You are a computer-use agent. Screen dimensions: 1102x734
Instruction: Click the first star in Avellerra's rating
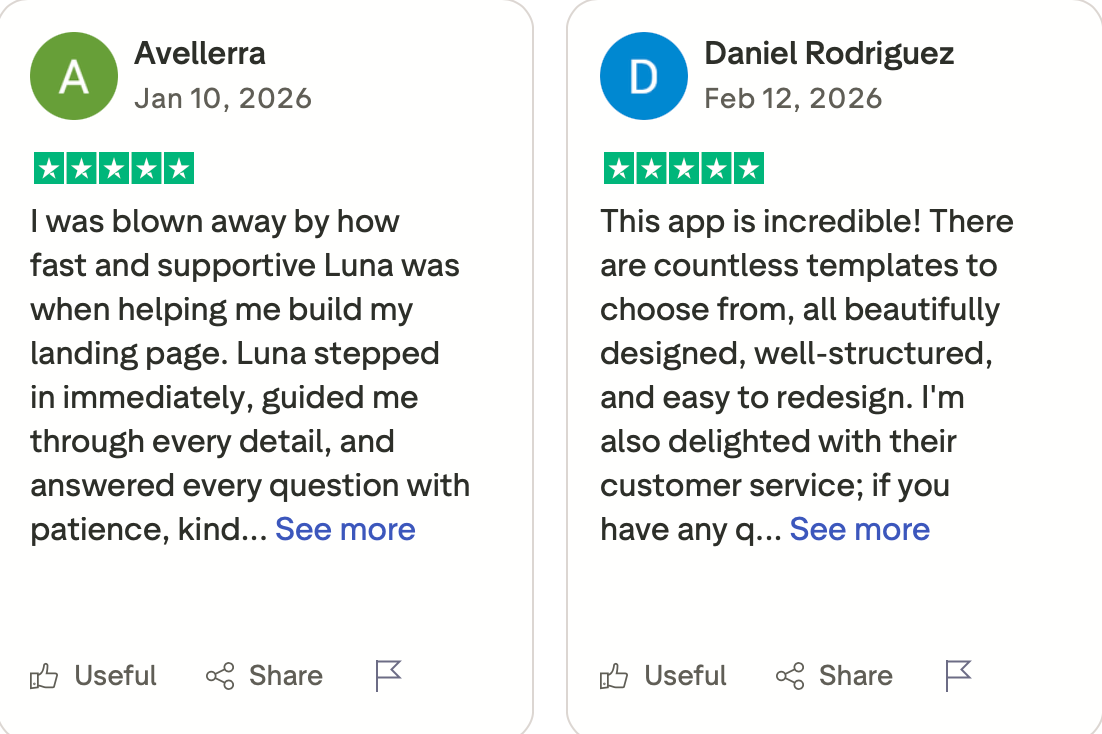coord(50,169)
